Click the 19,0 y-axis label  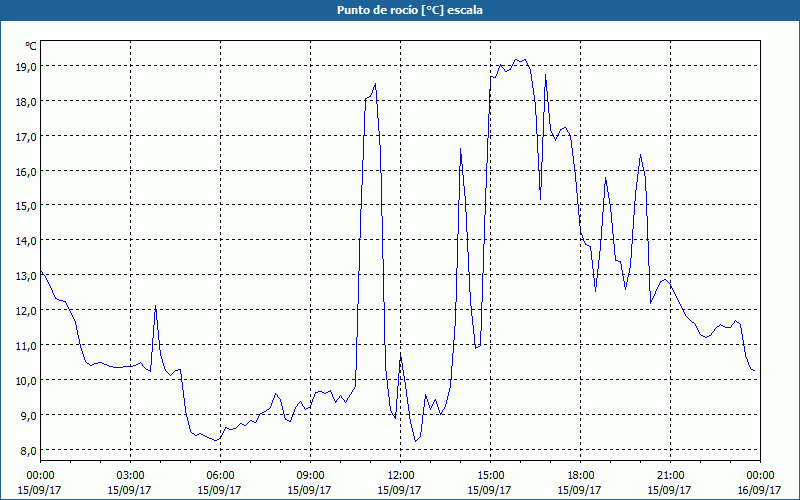tap(26, 66)
